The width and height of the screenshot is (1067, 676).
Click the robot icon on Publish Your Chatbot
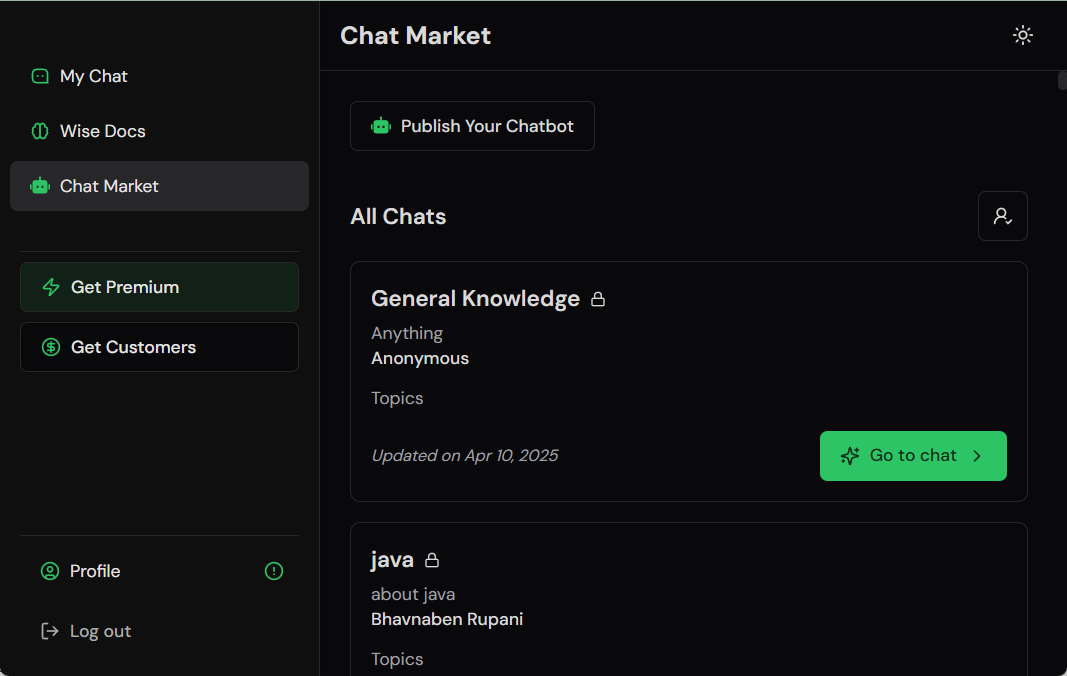click(x=381, y=126)
